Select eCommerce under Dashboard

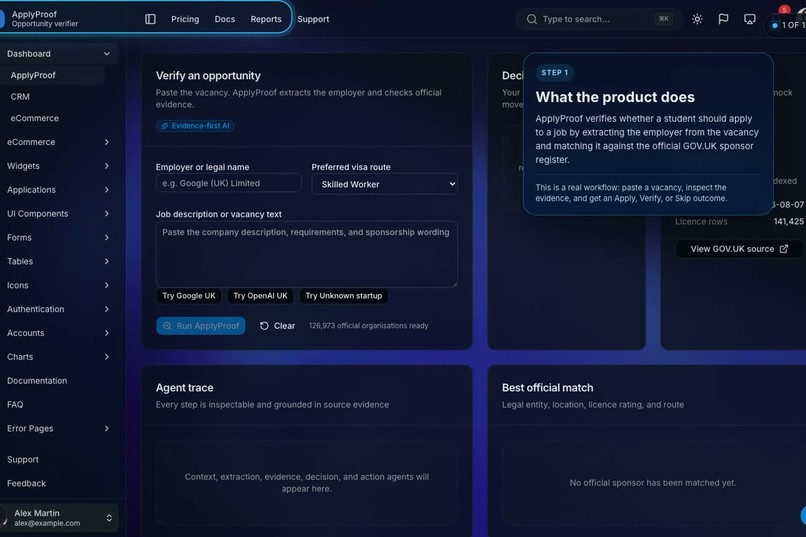(x=52, y=118)
